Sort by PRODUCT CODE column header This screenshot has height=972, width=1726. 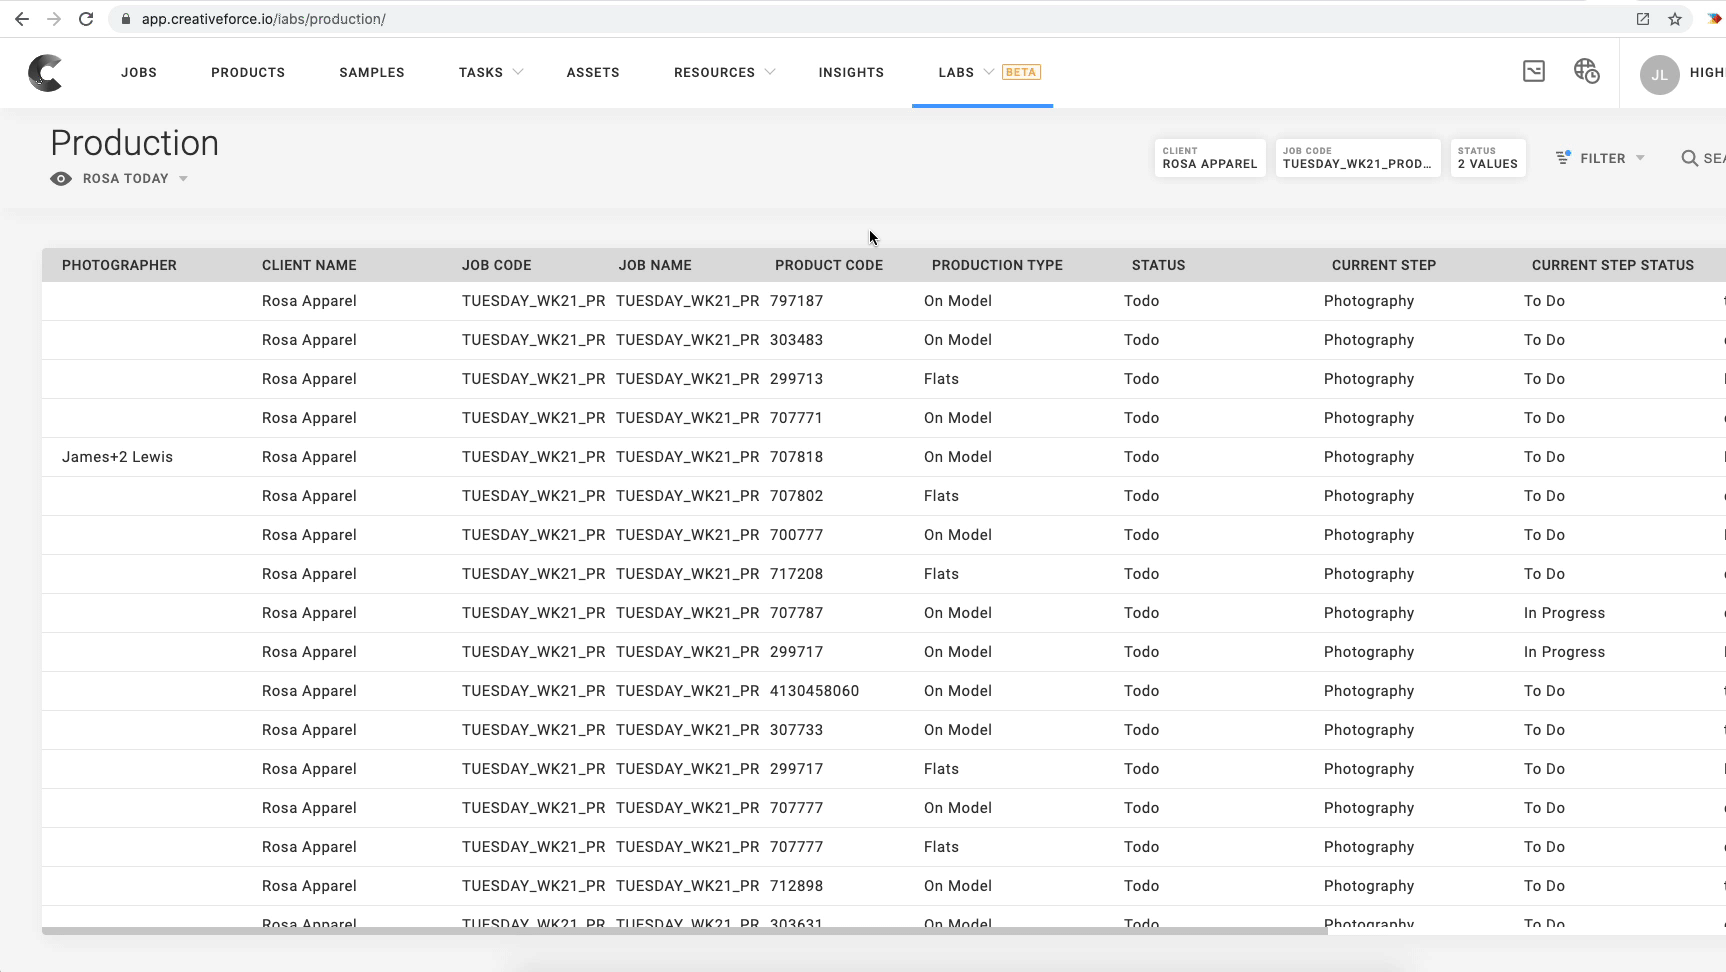coord(829,265)
